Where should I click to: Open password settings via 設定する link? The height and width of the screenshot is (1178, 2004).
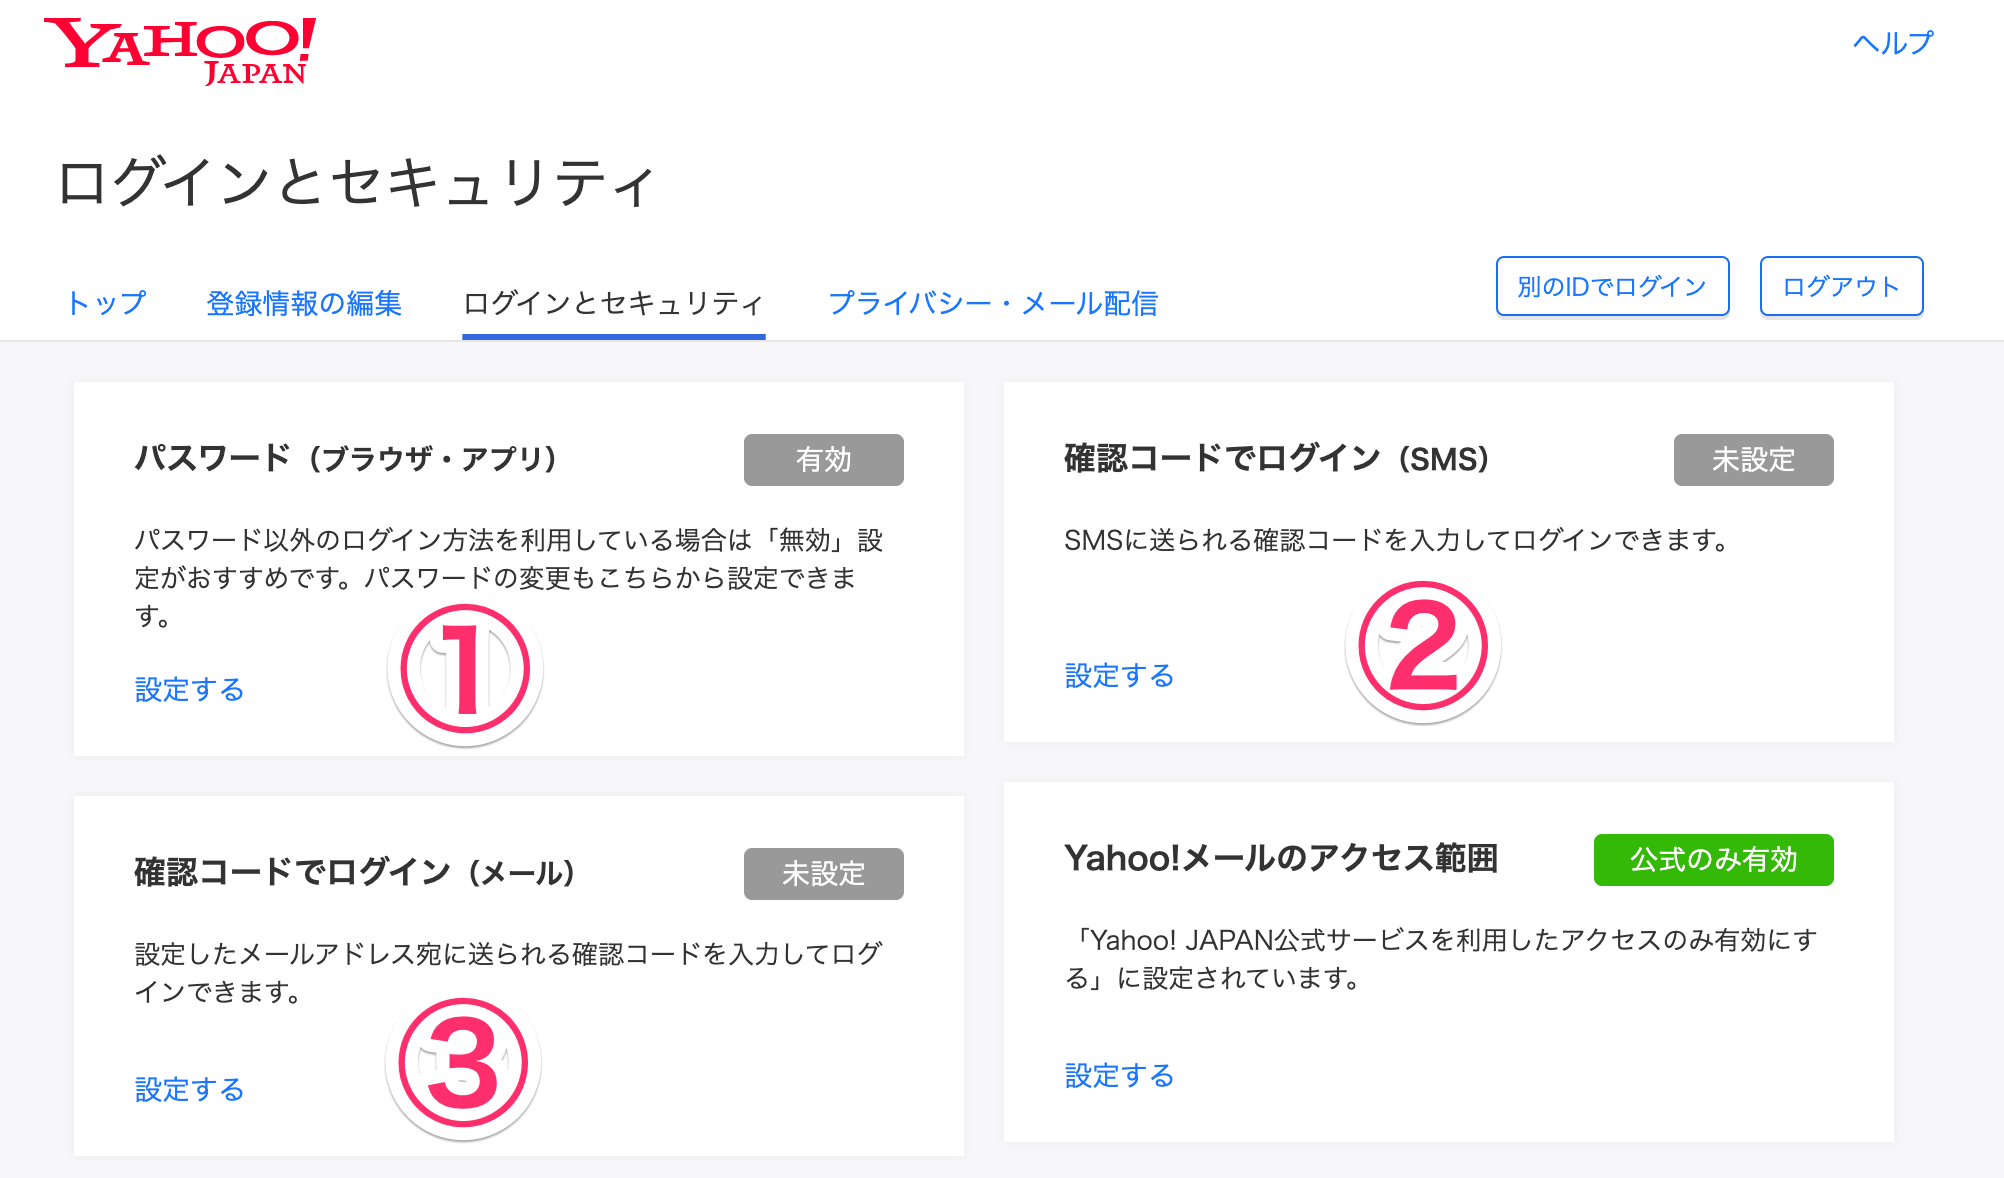188,689
